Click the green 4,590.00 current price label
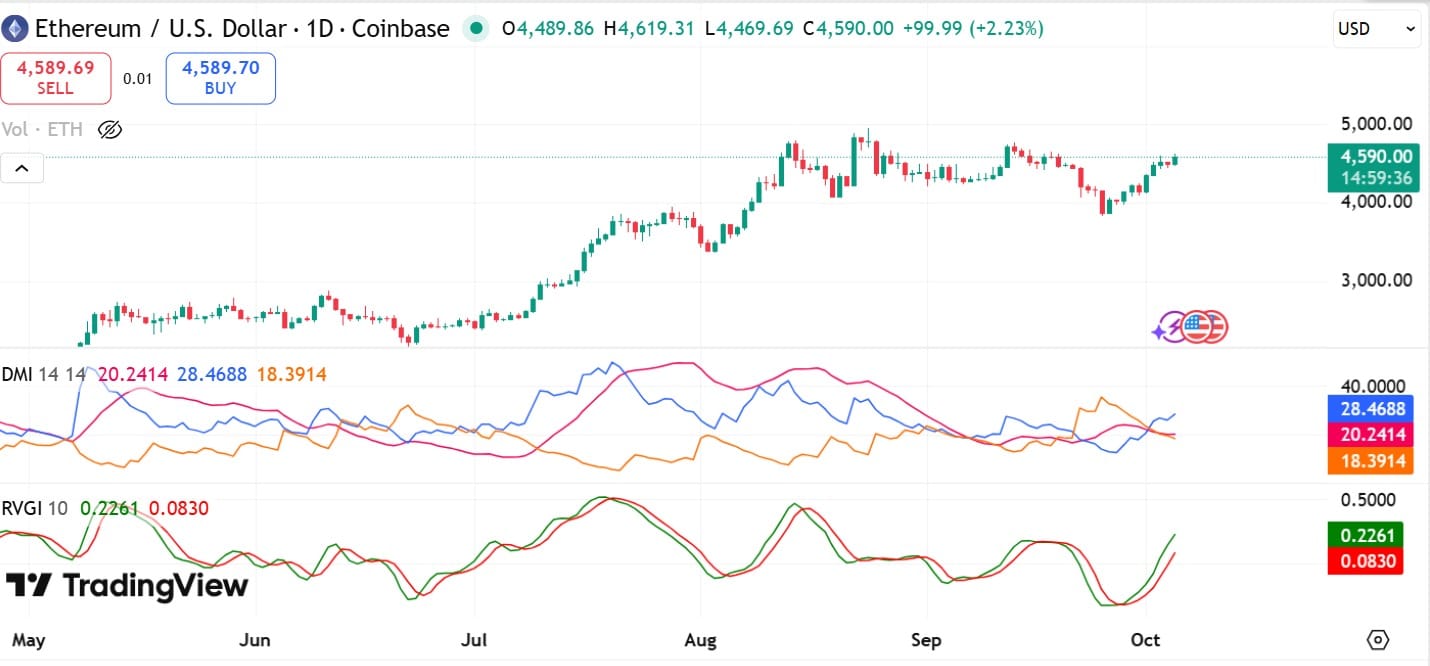This screenshot has height=666, width=1430. click(x=1374, y=157)
